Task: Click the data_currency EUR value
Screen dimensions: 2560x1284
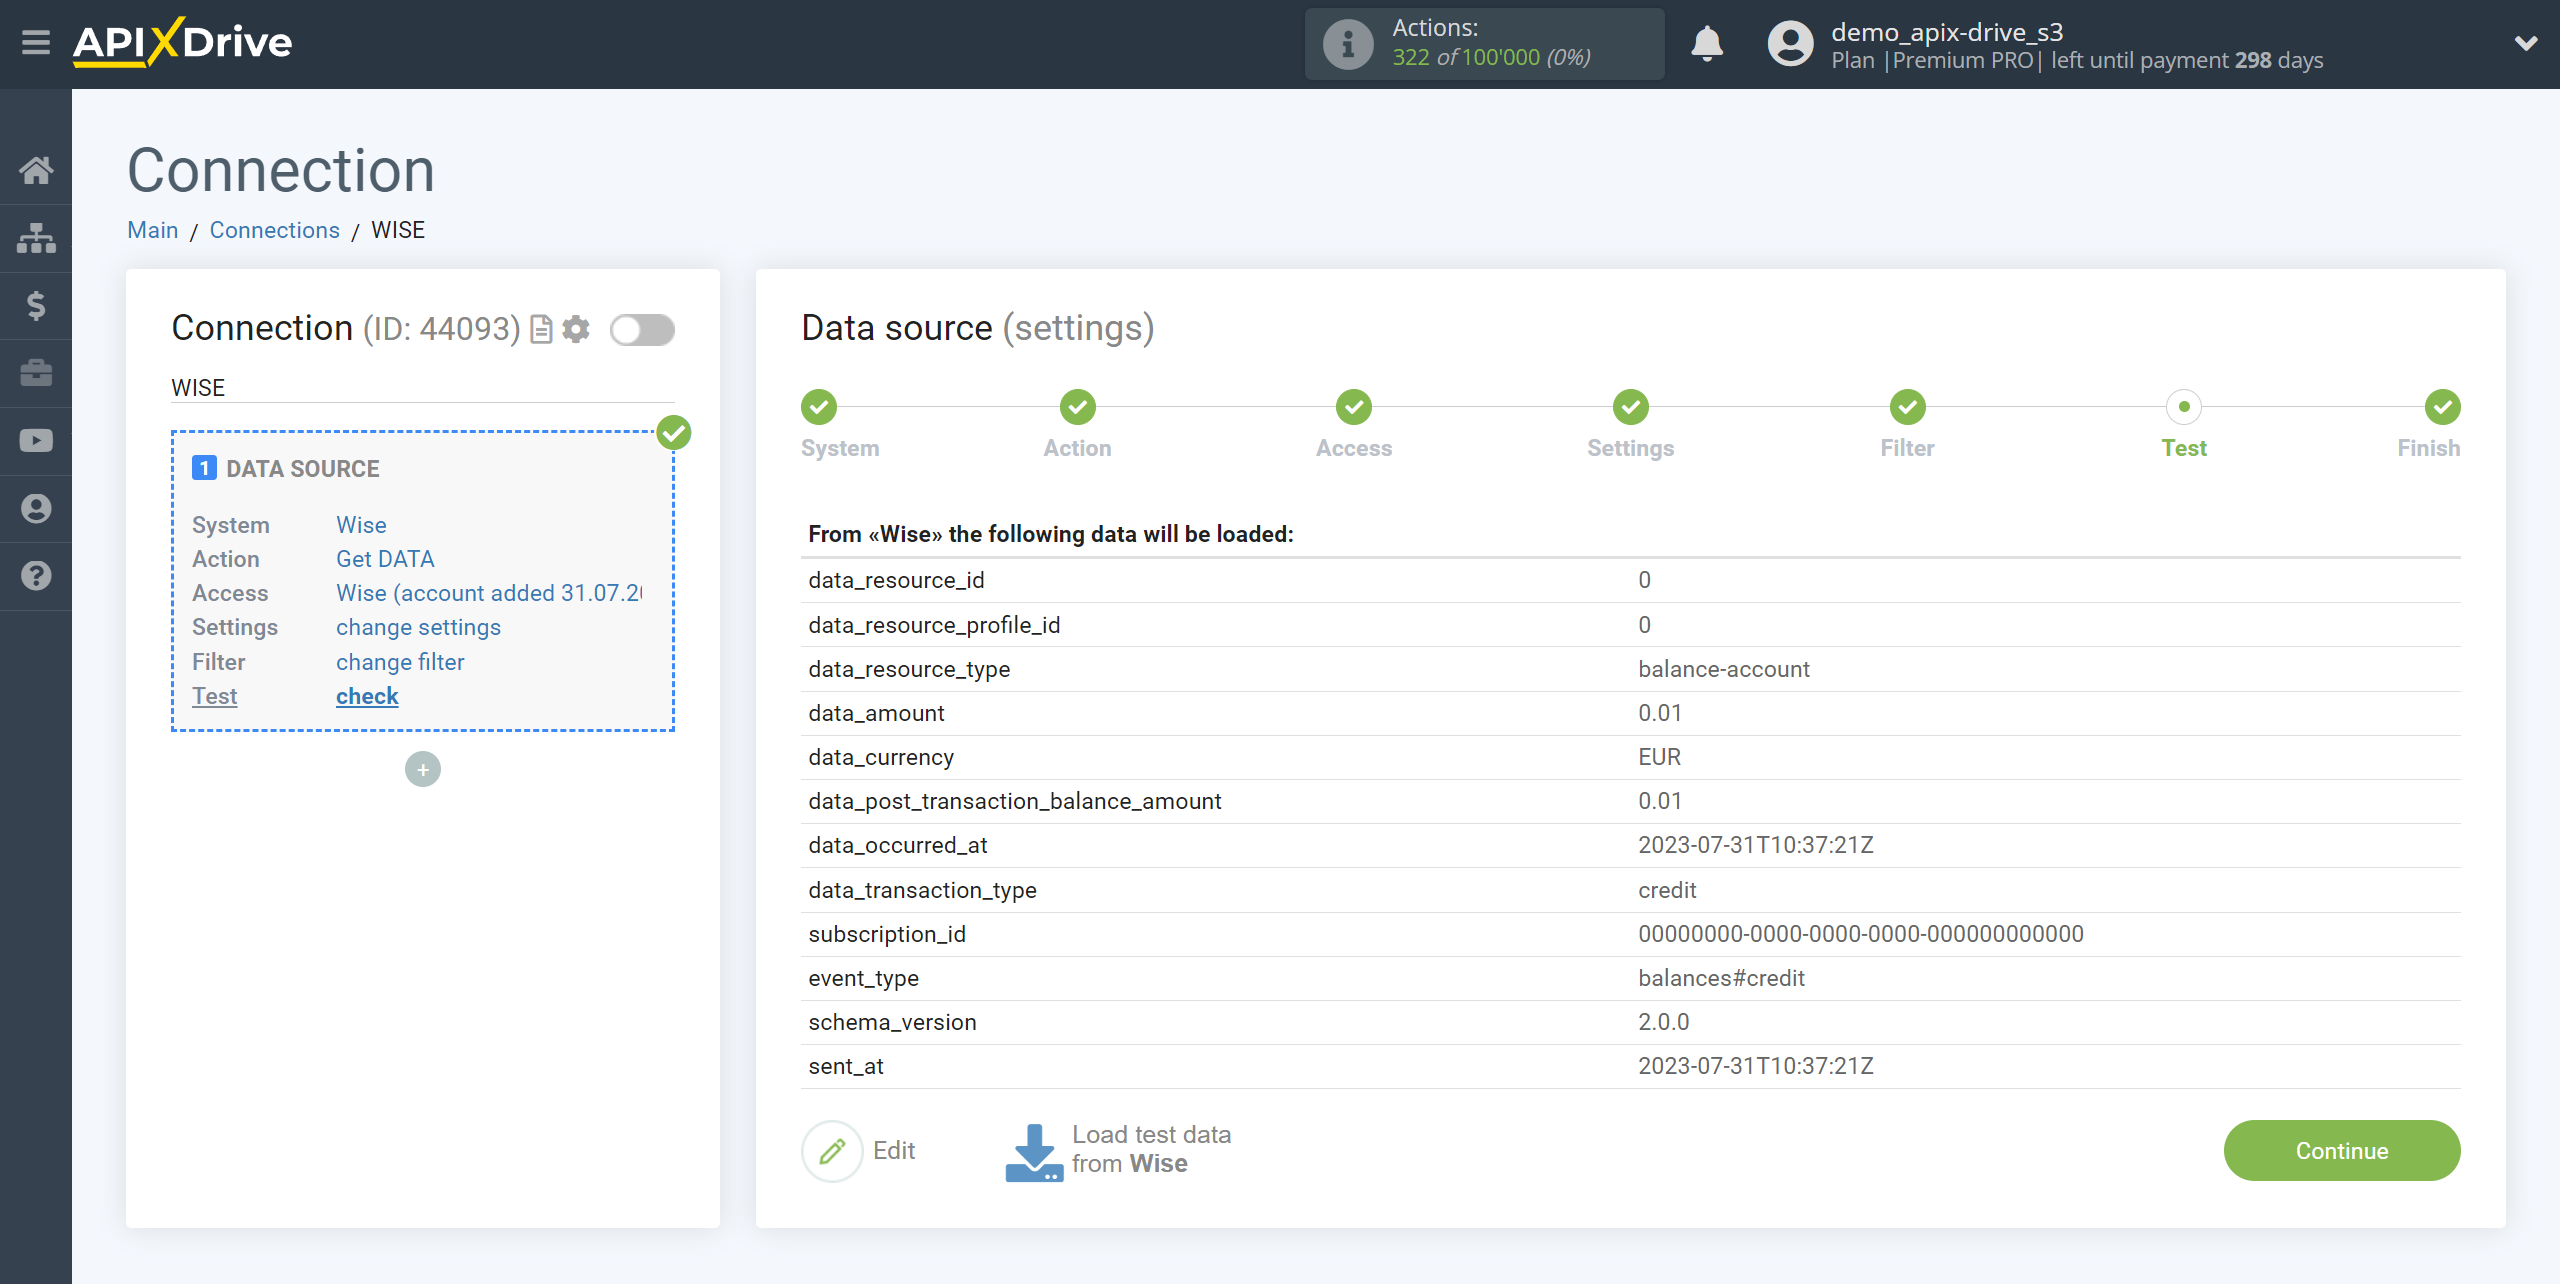Action: click(1660, 757)
